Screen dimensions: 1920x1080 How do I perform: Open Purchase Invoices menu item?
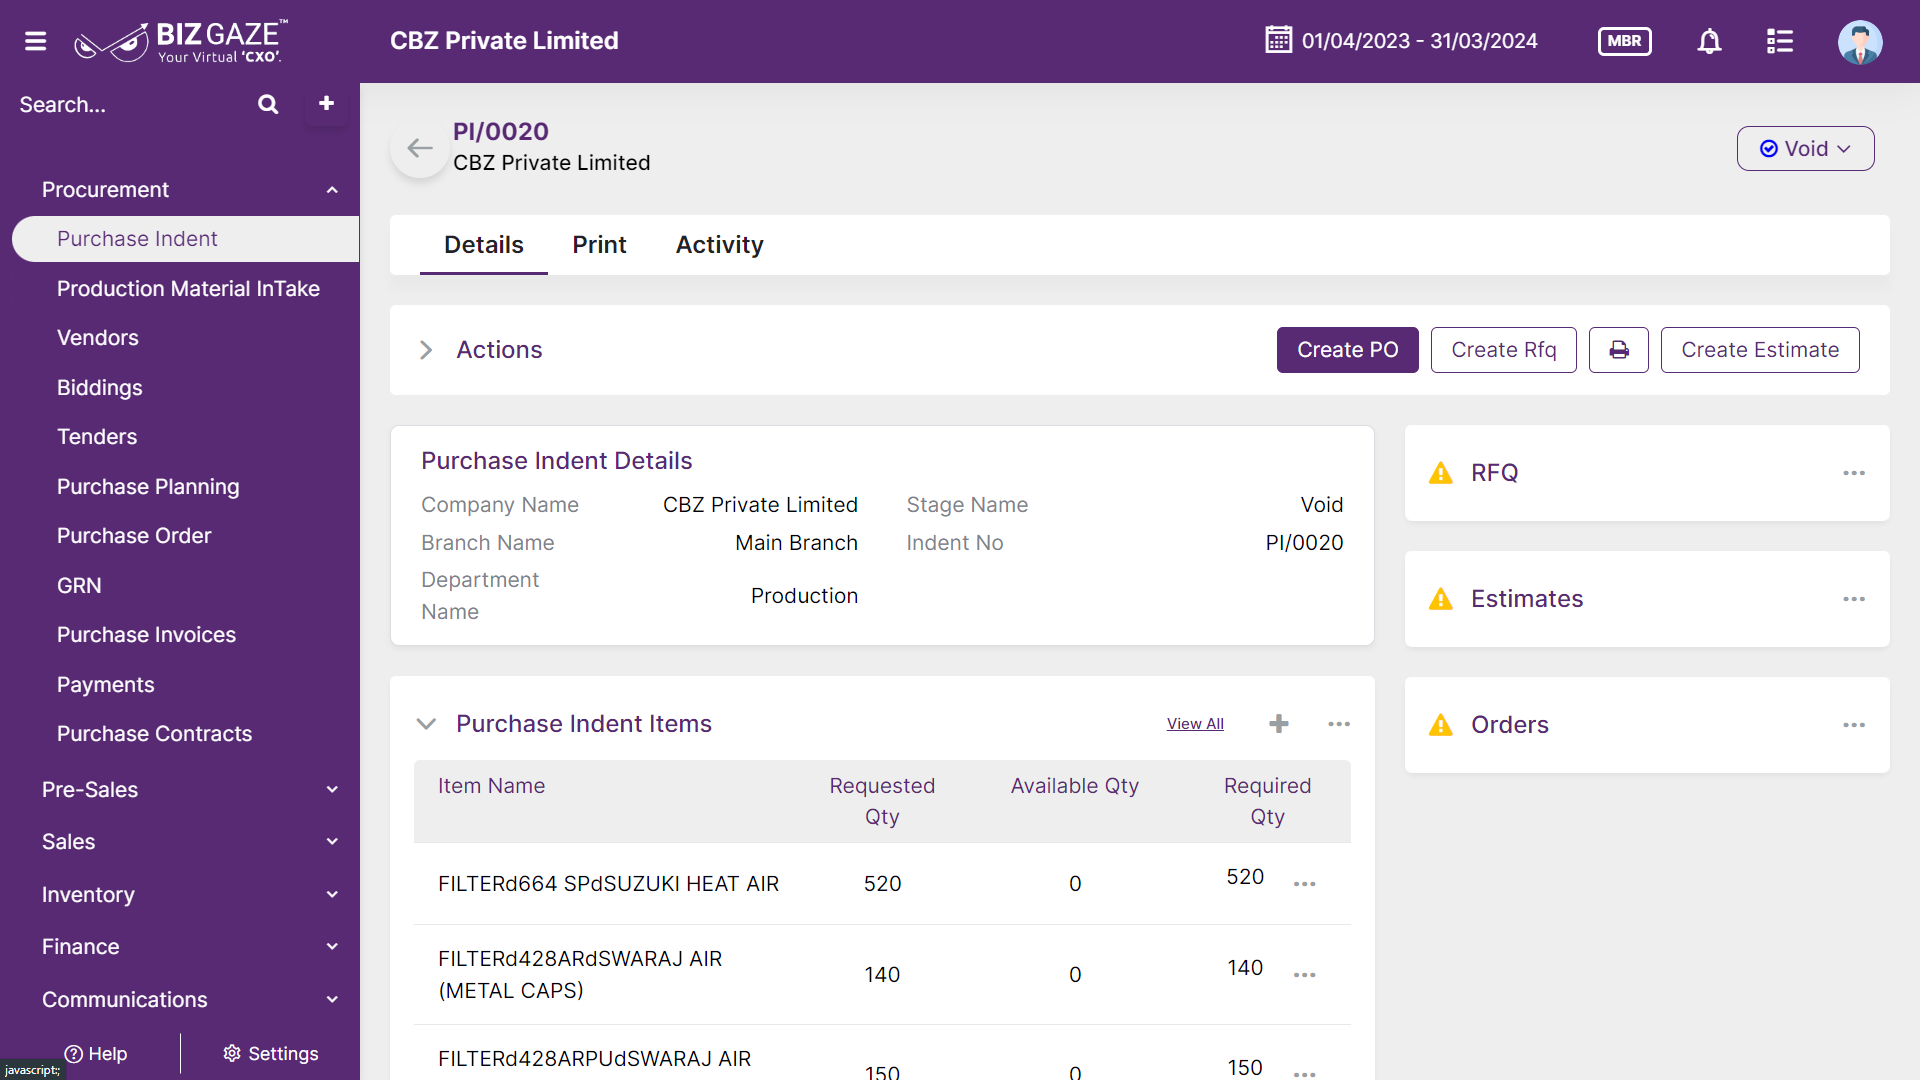coord(146,635)
